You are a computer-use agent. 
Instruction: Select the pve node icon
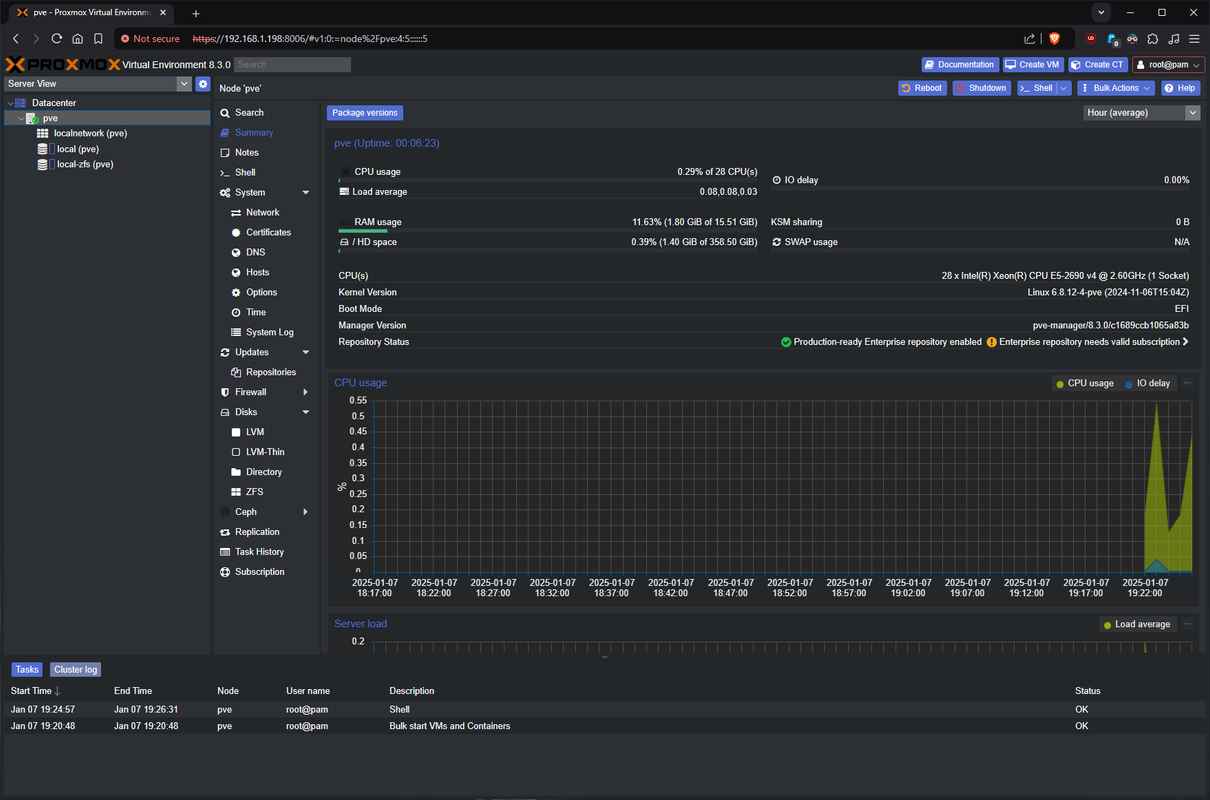33,118
